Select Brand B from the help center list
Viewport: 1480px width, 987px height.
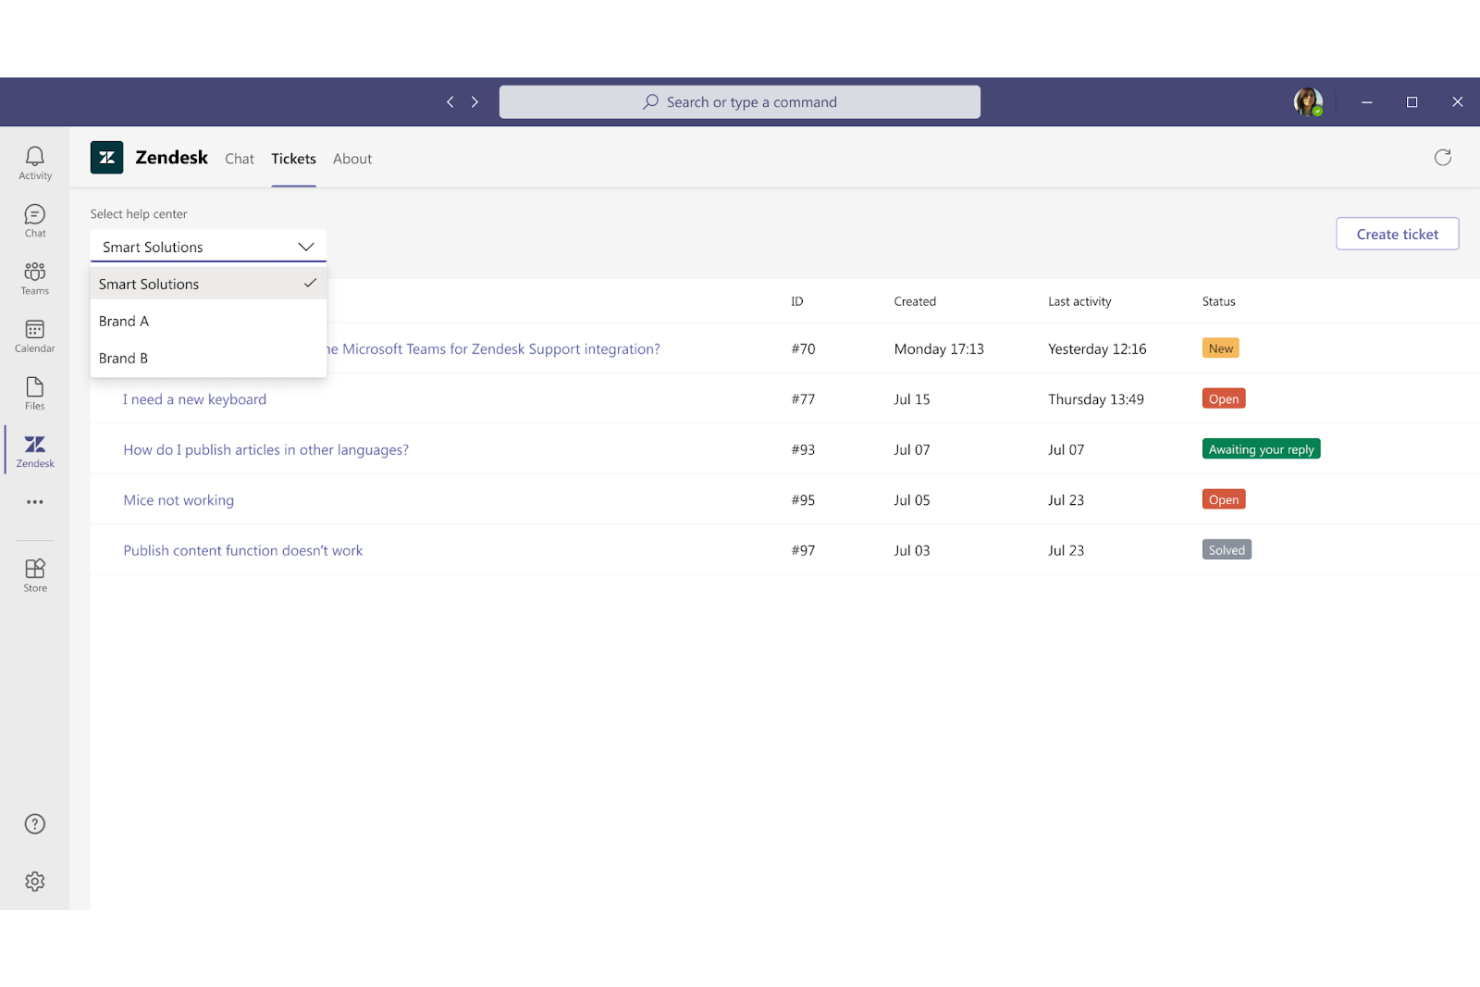(123, 358)
